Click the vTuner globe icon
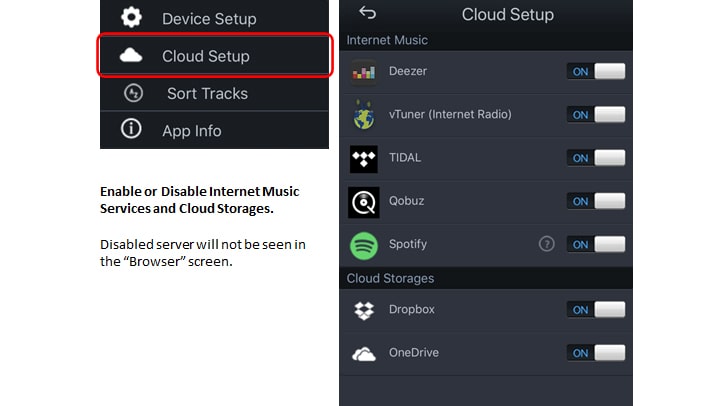Image resolution: width=725 pixels, height=406 pixels. point(364,115)
